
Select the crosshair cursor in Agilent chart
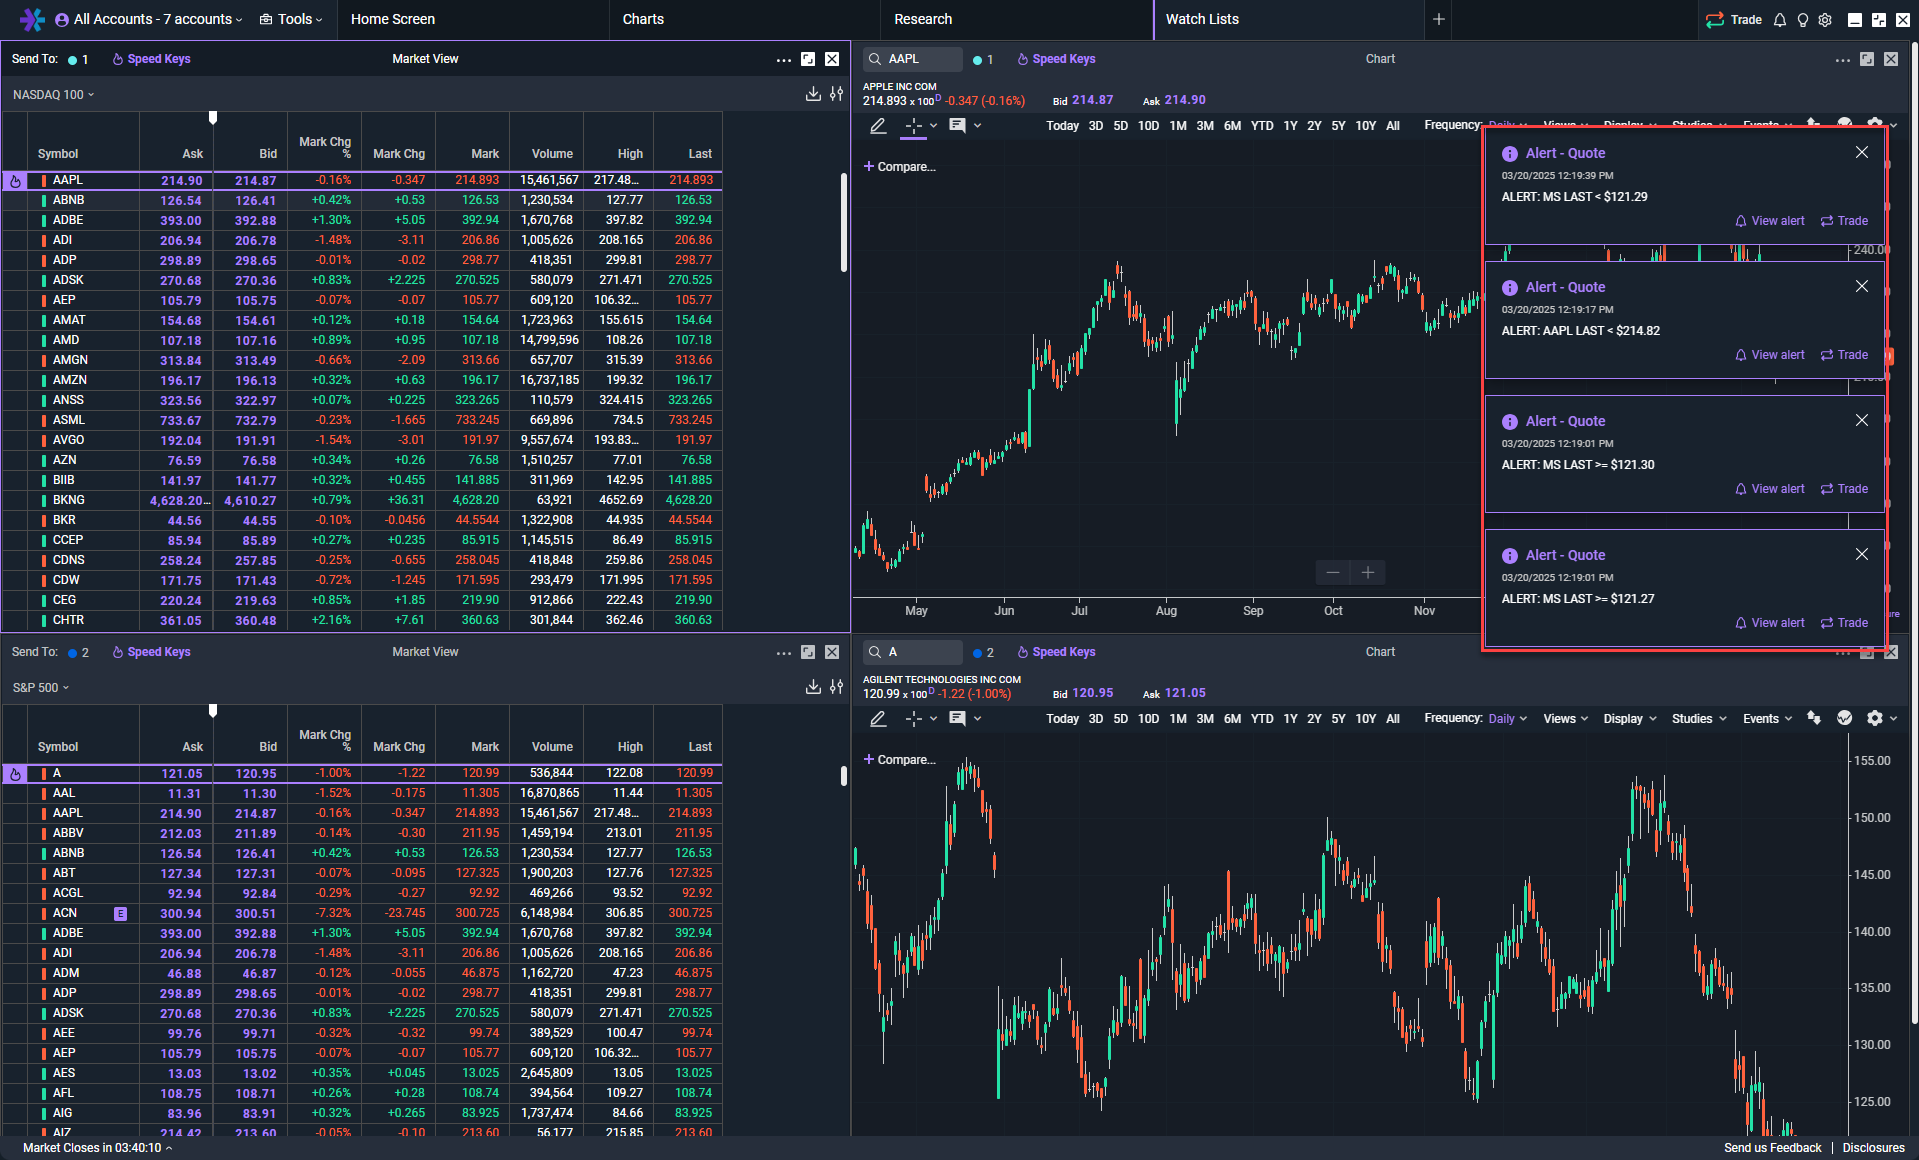click(x=913, y=718)
